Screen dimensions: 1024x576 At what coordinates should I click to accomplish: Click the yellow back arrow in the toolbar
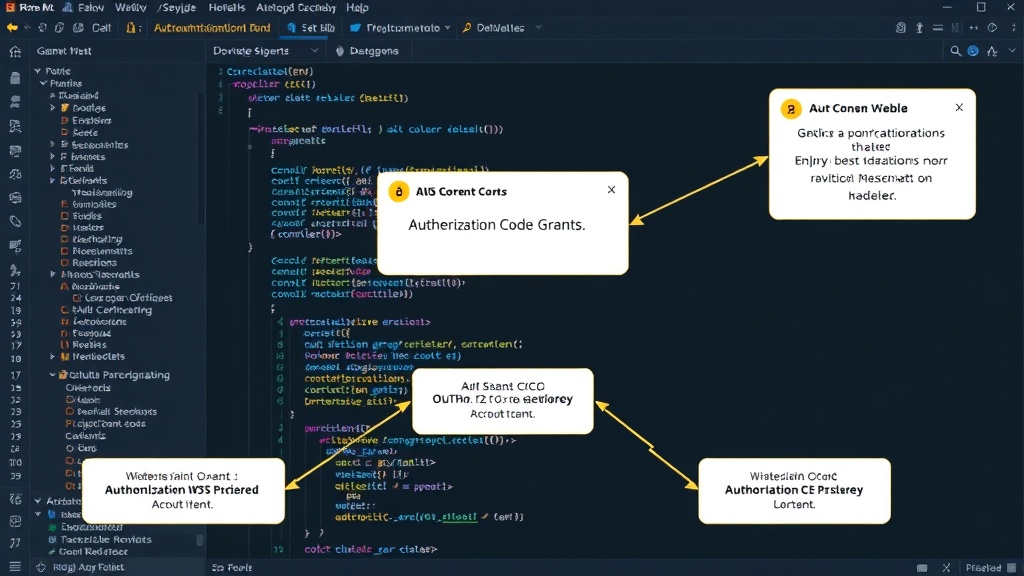click(x=12, y=28)
